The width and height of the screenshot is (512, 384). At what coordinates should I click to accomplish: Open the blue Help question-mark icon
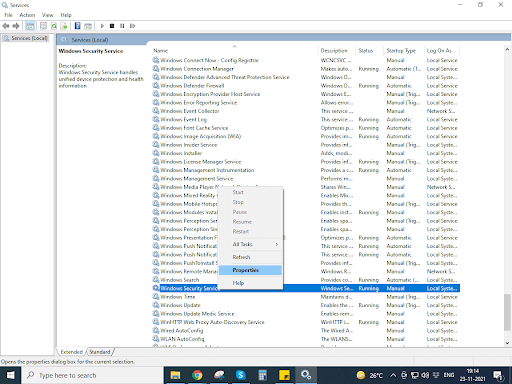point(77,26)
